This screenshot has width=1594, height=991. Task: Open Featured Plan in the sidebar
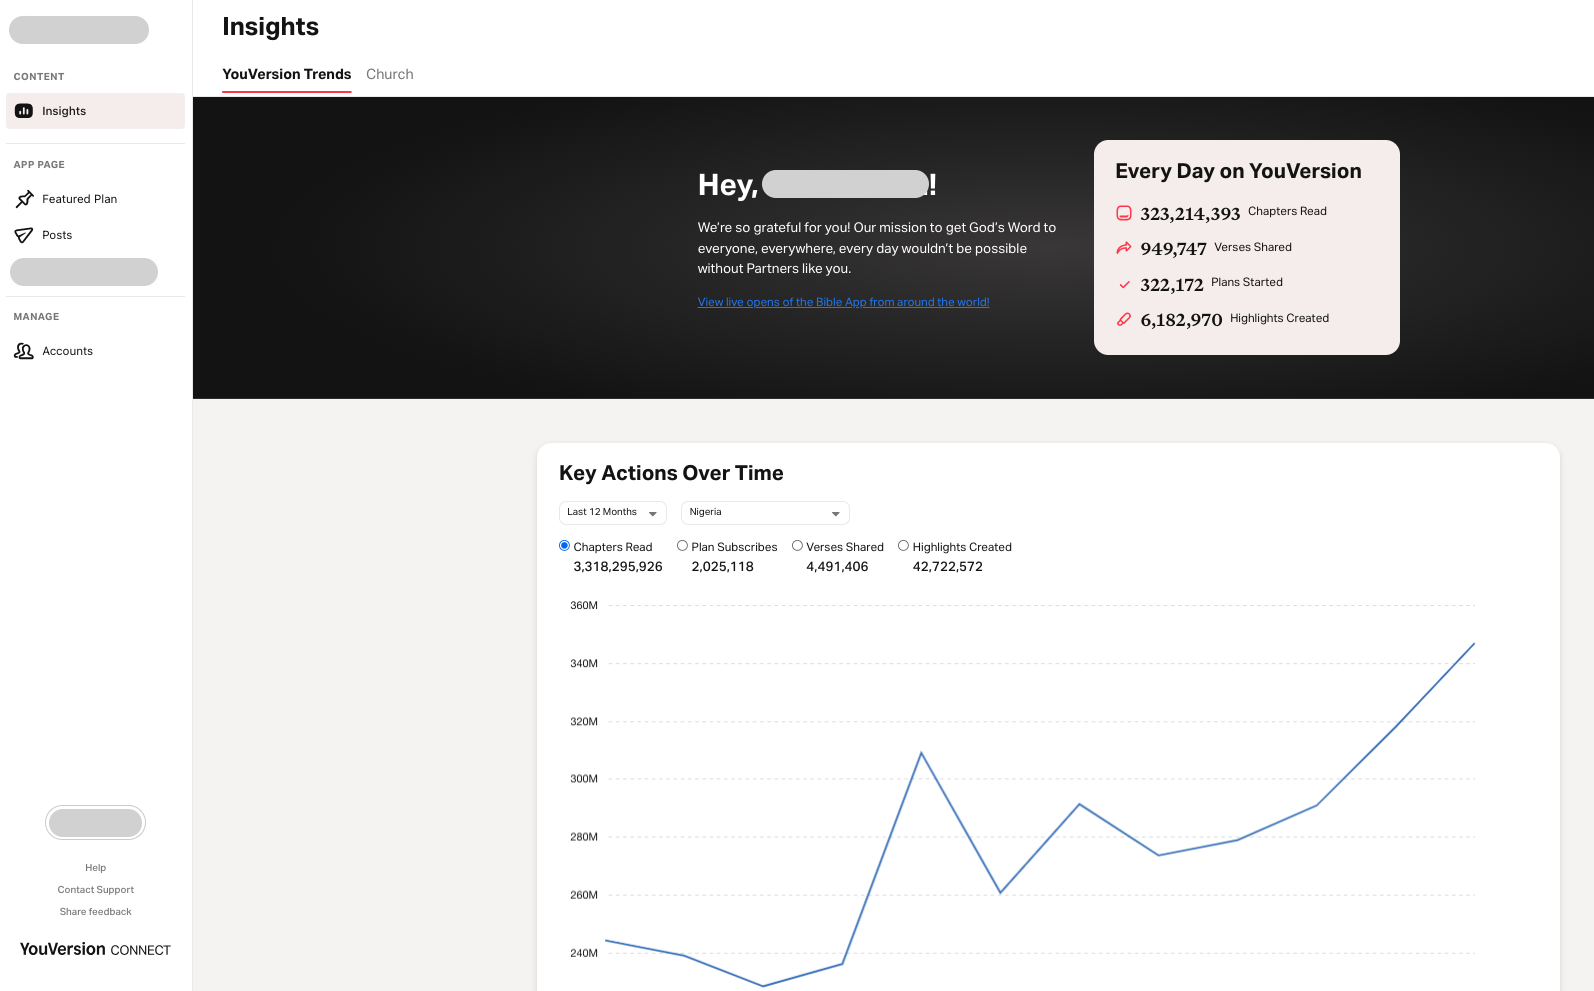click(95, 199)
